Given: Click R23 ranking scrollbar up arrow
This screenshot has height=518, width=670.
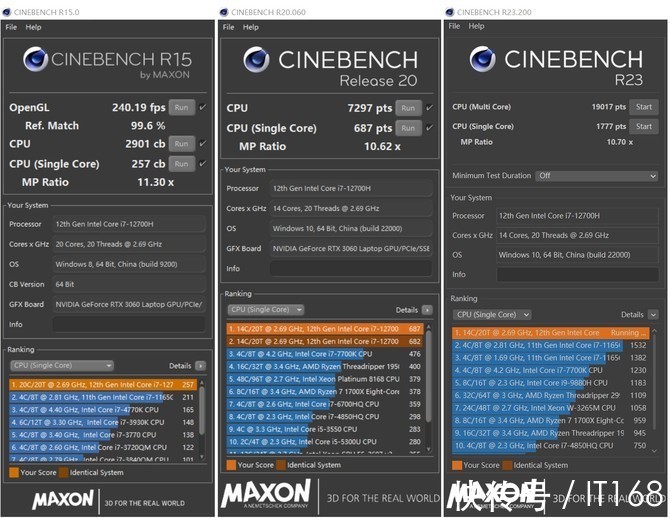Looking at the screenshot, I should [x=654, y=331].
